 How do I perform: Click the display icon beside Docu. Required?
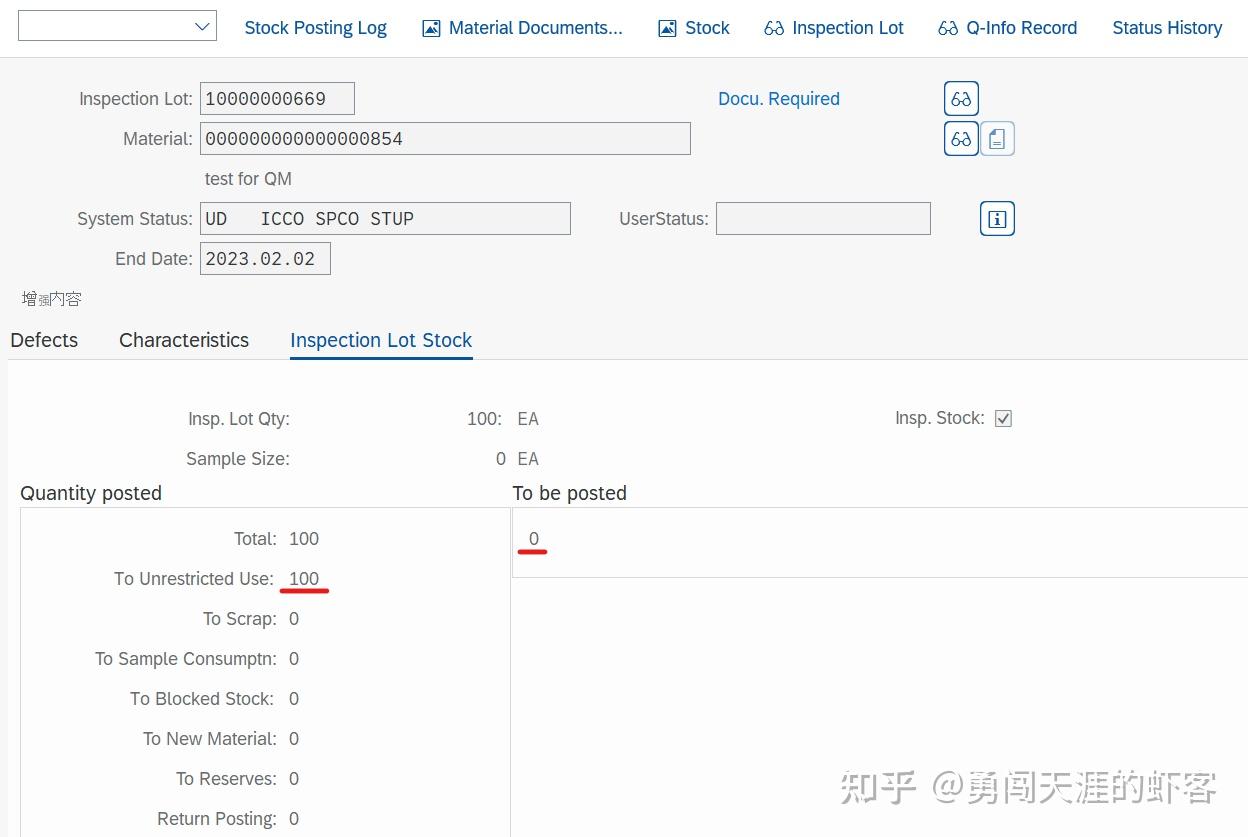pos(960,98)
